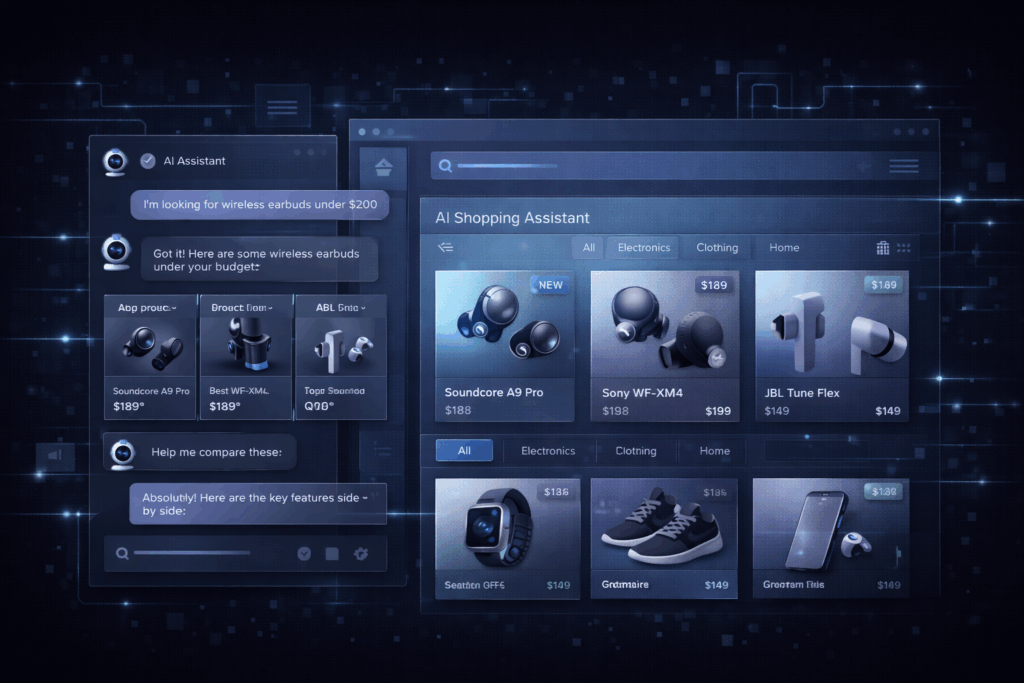Click the NEW badge on the Soundcore A9 Pro card
Screen dimensions: 1024x683
click(551, 285)
